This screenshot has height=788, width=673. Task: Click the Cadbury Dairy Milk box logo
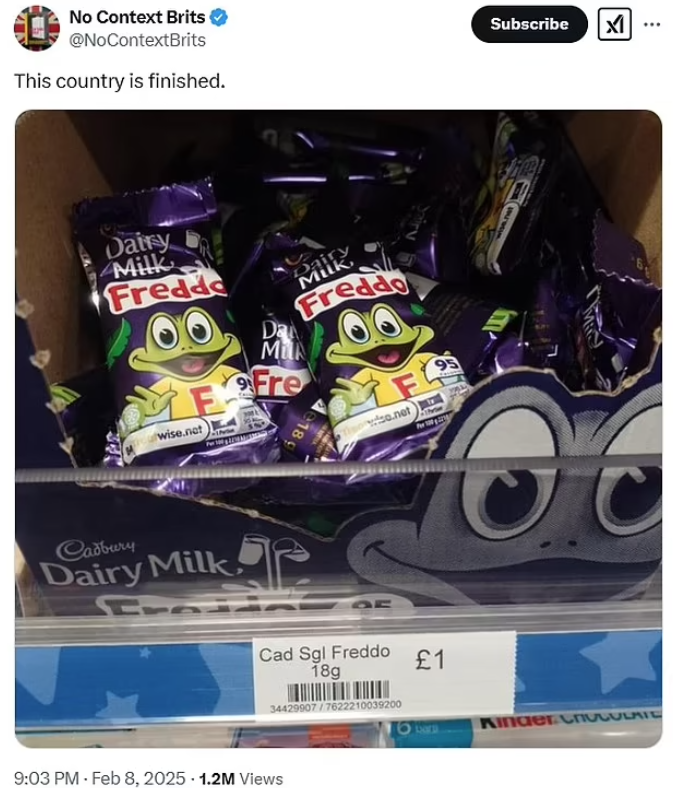pos(136,563)
